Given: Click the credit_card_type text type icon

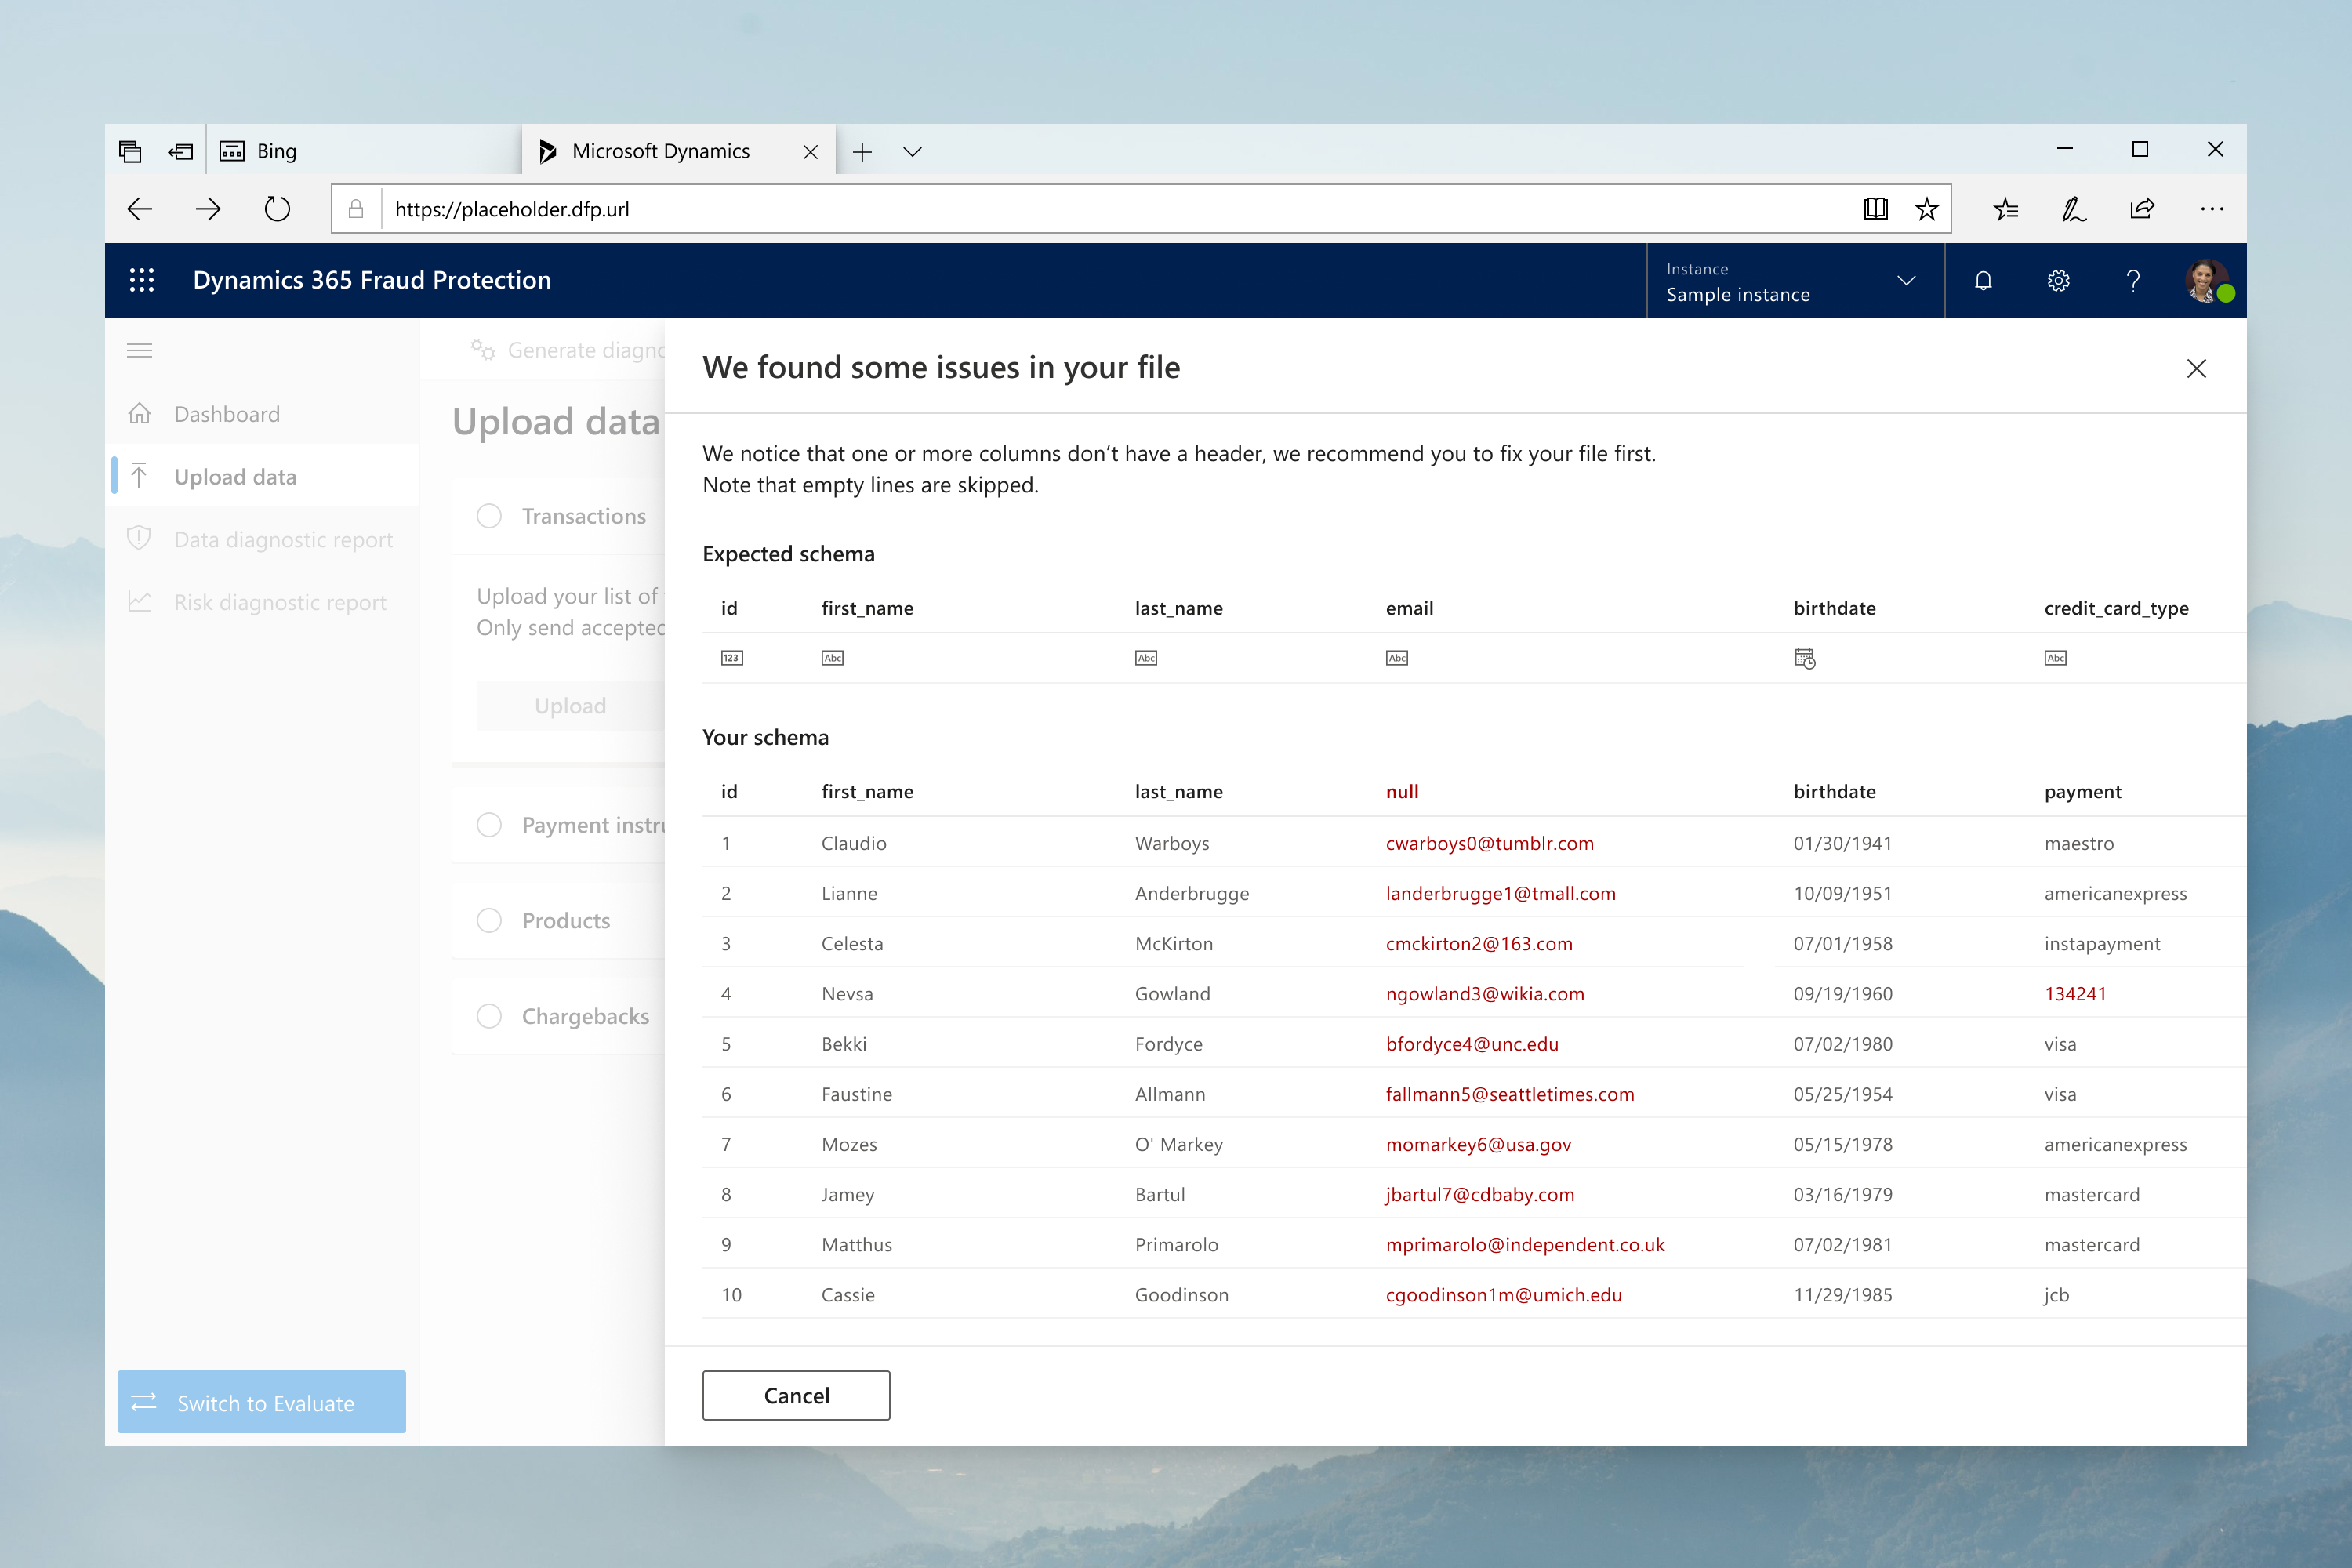Looking at the screenshot, I should [2056, 658].
